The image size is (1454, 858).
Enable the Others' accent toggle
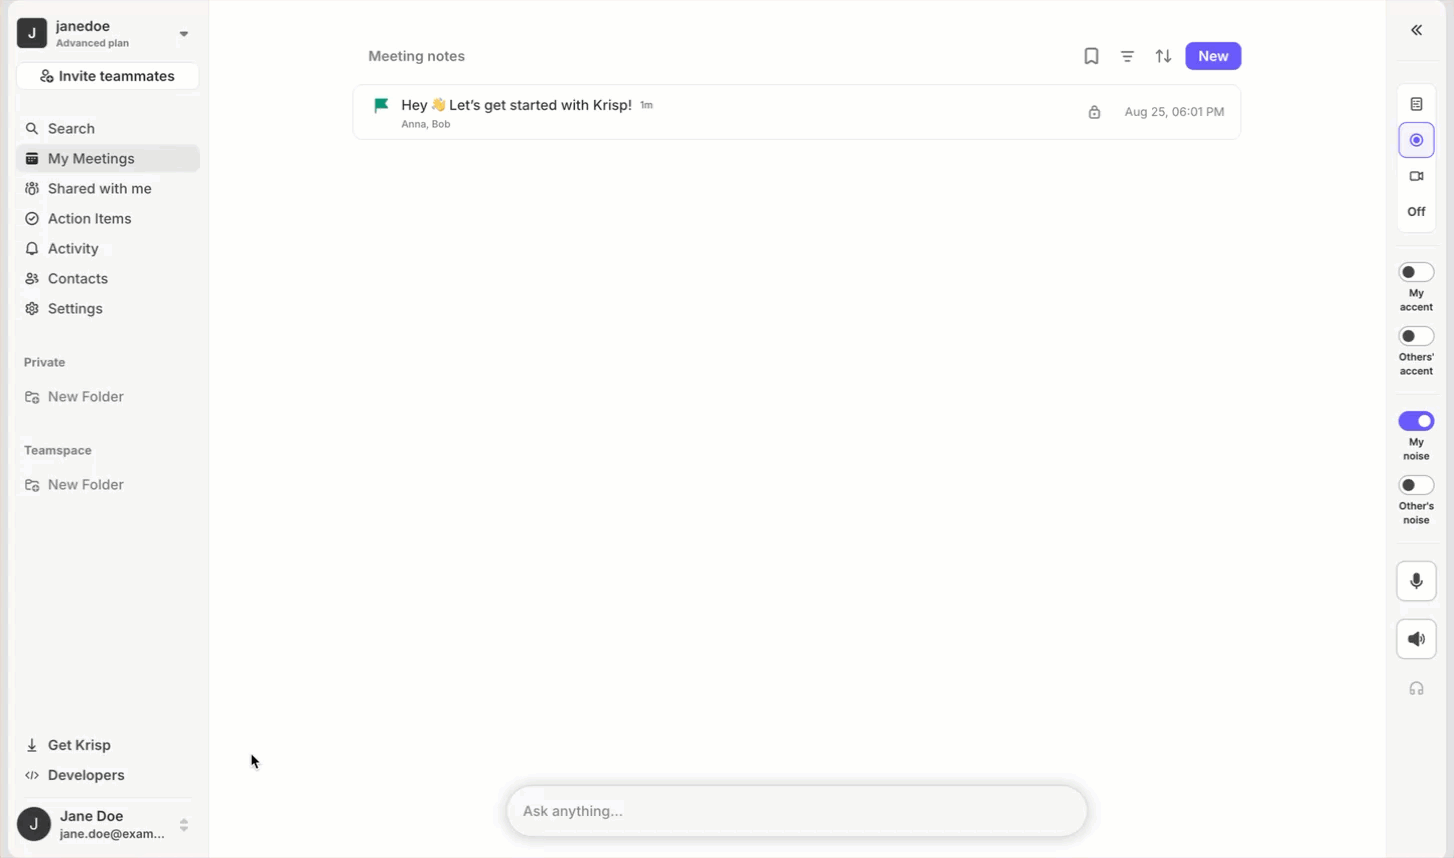click(x=1416, y=336)
